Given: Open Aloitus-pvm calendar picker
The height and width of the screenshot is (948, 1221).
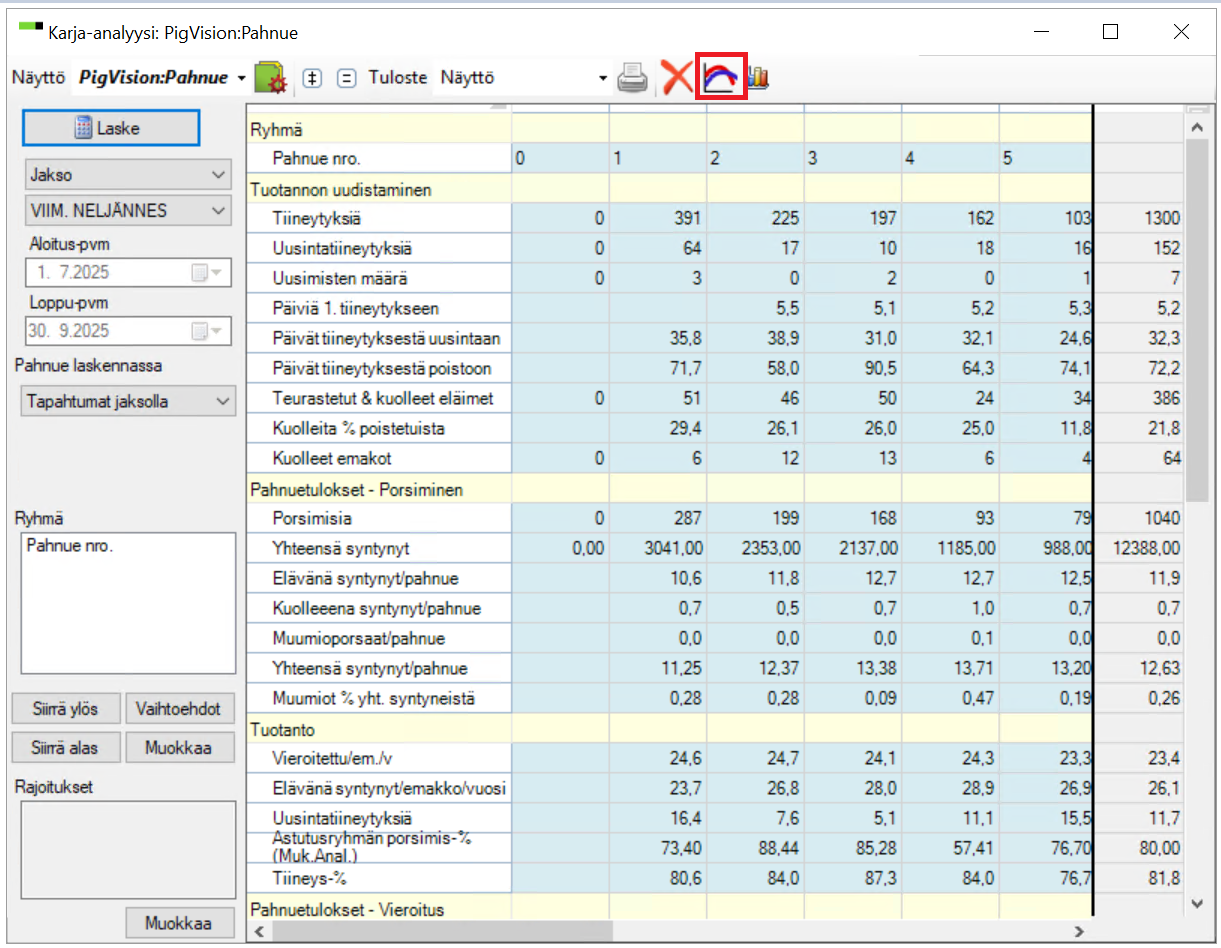Looking at the screenshot, I should click(x=206, y=273).
